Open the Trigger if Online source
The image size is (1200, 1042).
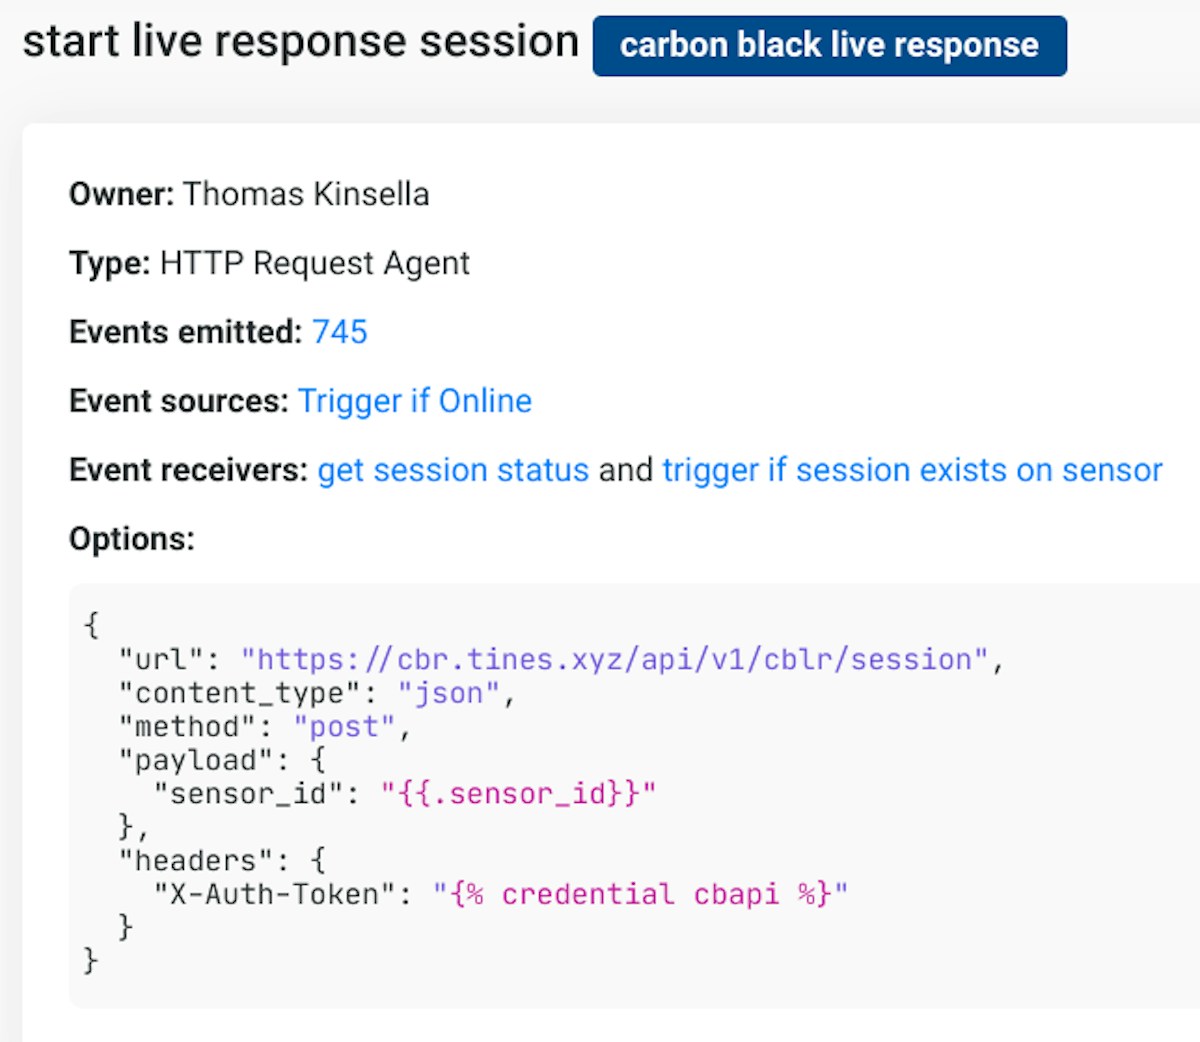tap(415, 401)
